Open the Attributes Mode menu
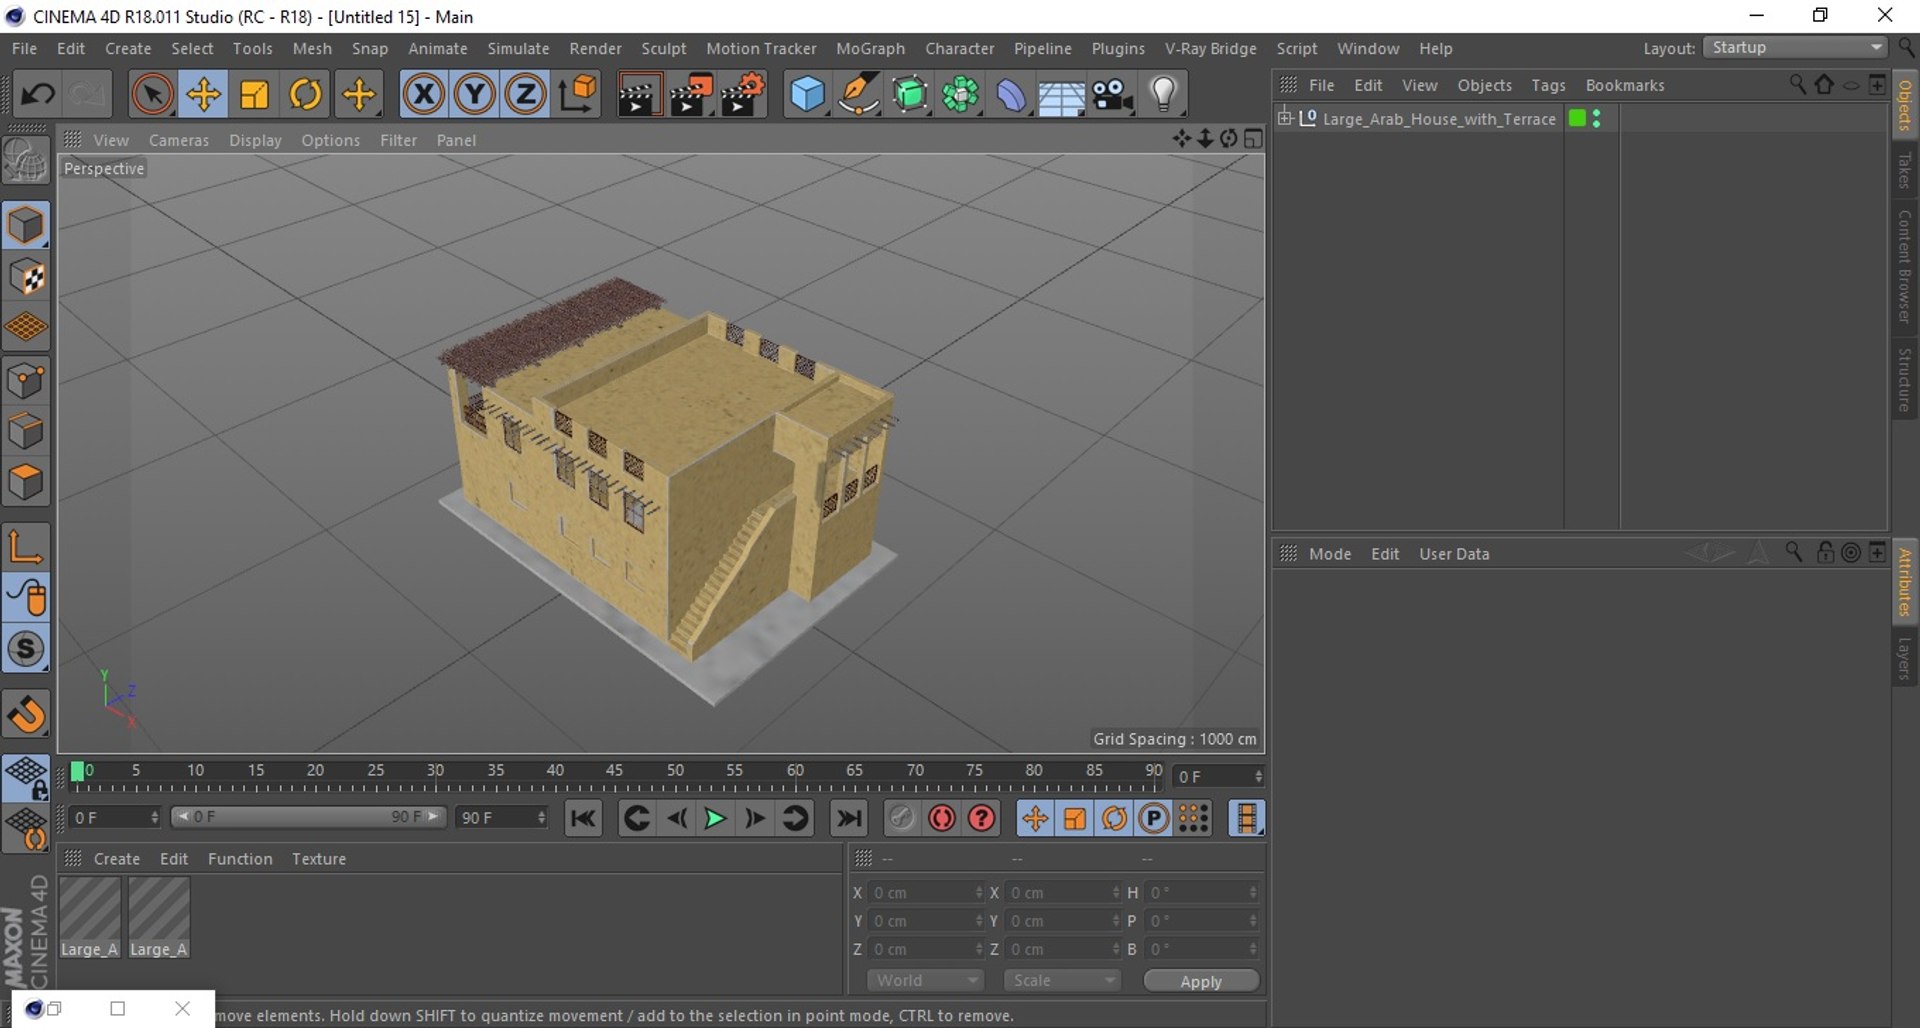The image size is (1920, 1028). [x=1330, y=554]
